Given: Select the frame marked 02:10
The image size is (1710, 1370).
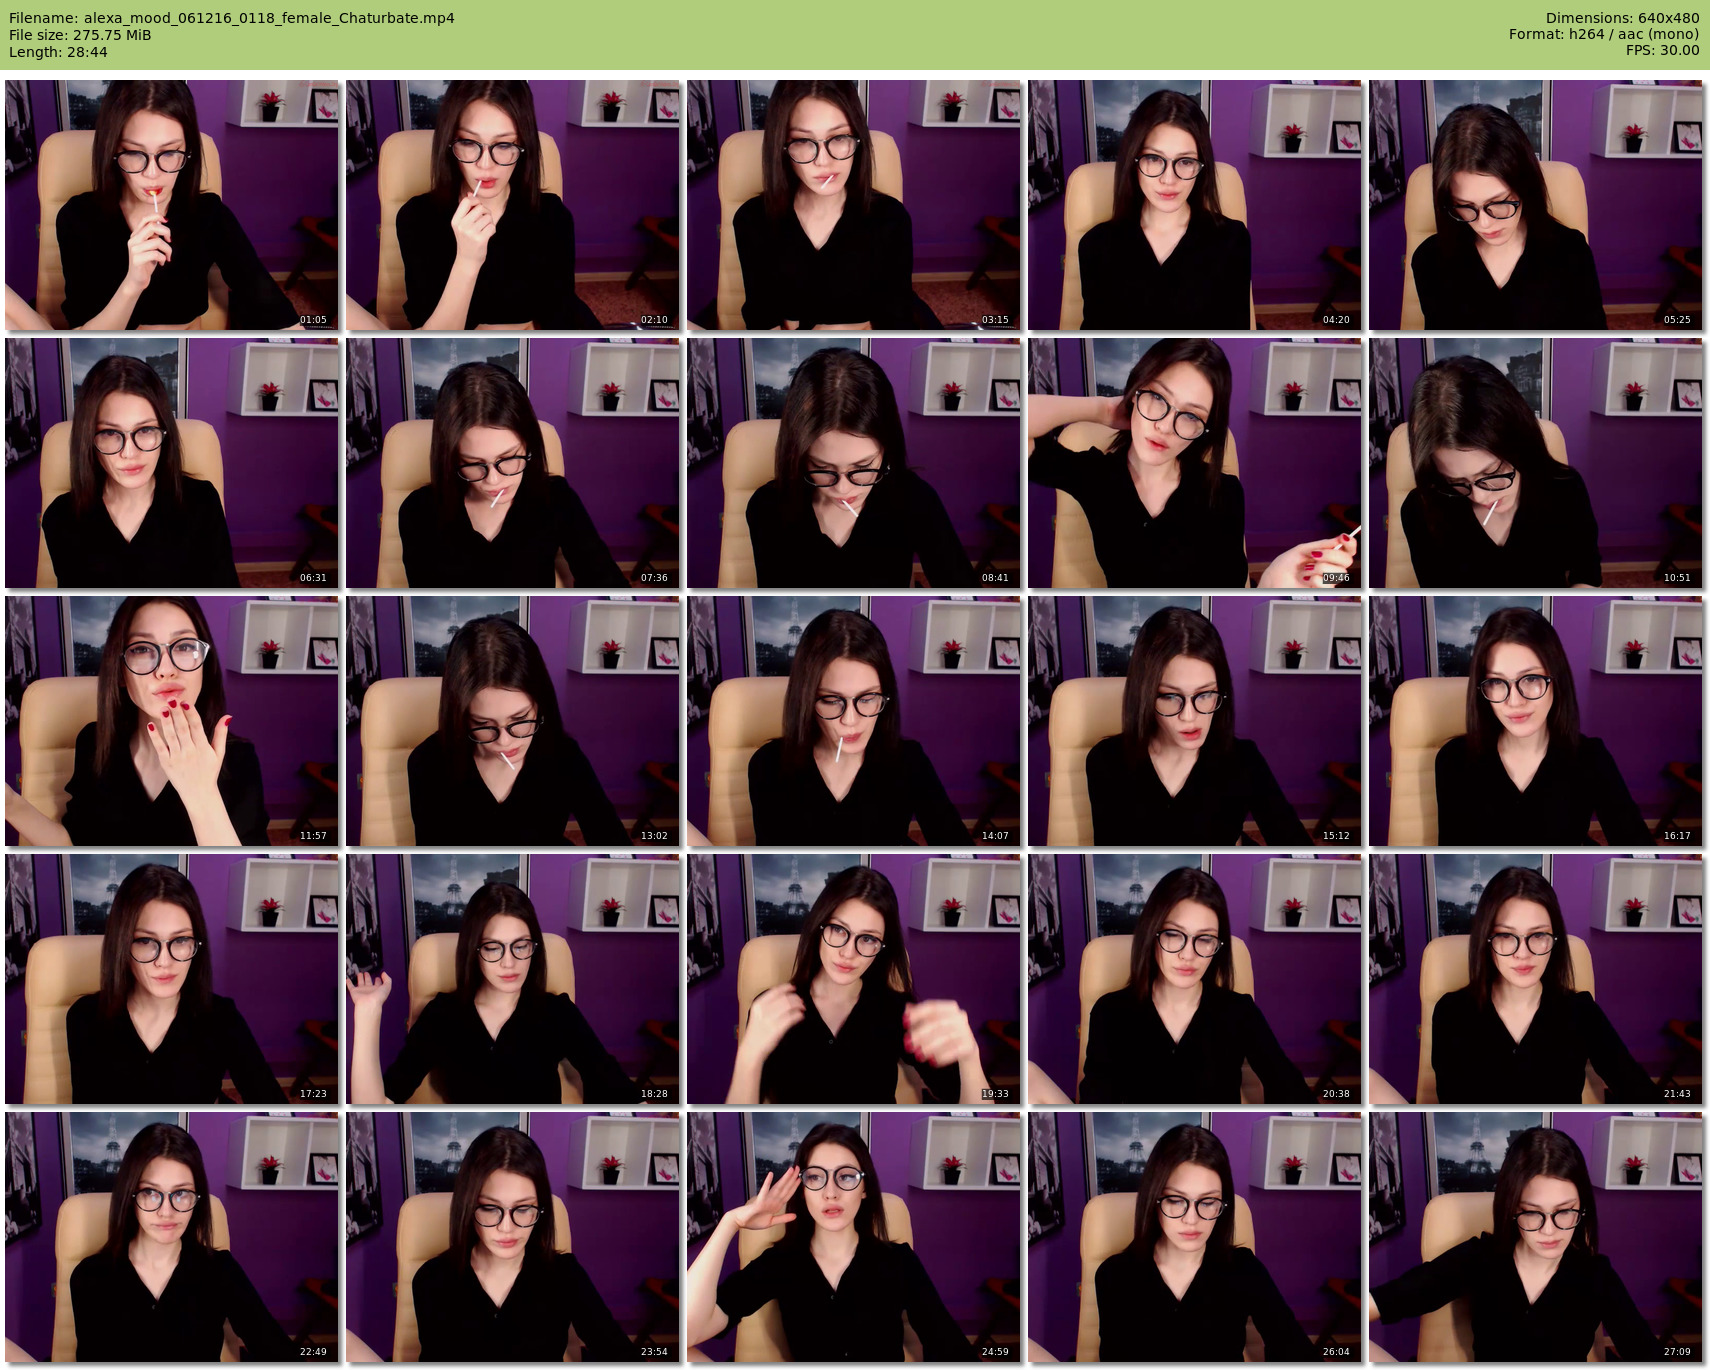Looking at the screenshot, I should click(513, 205).
